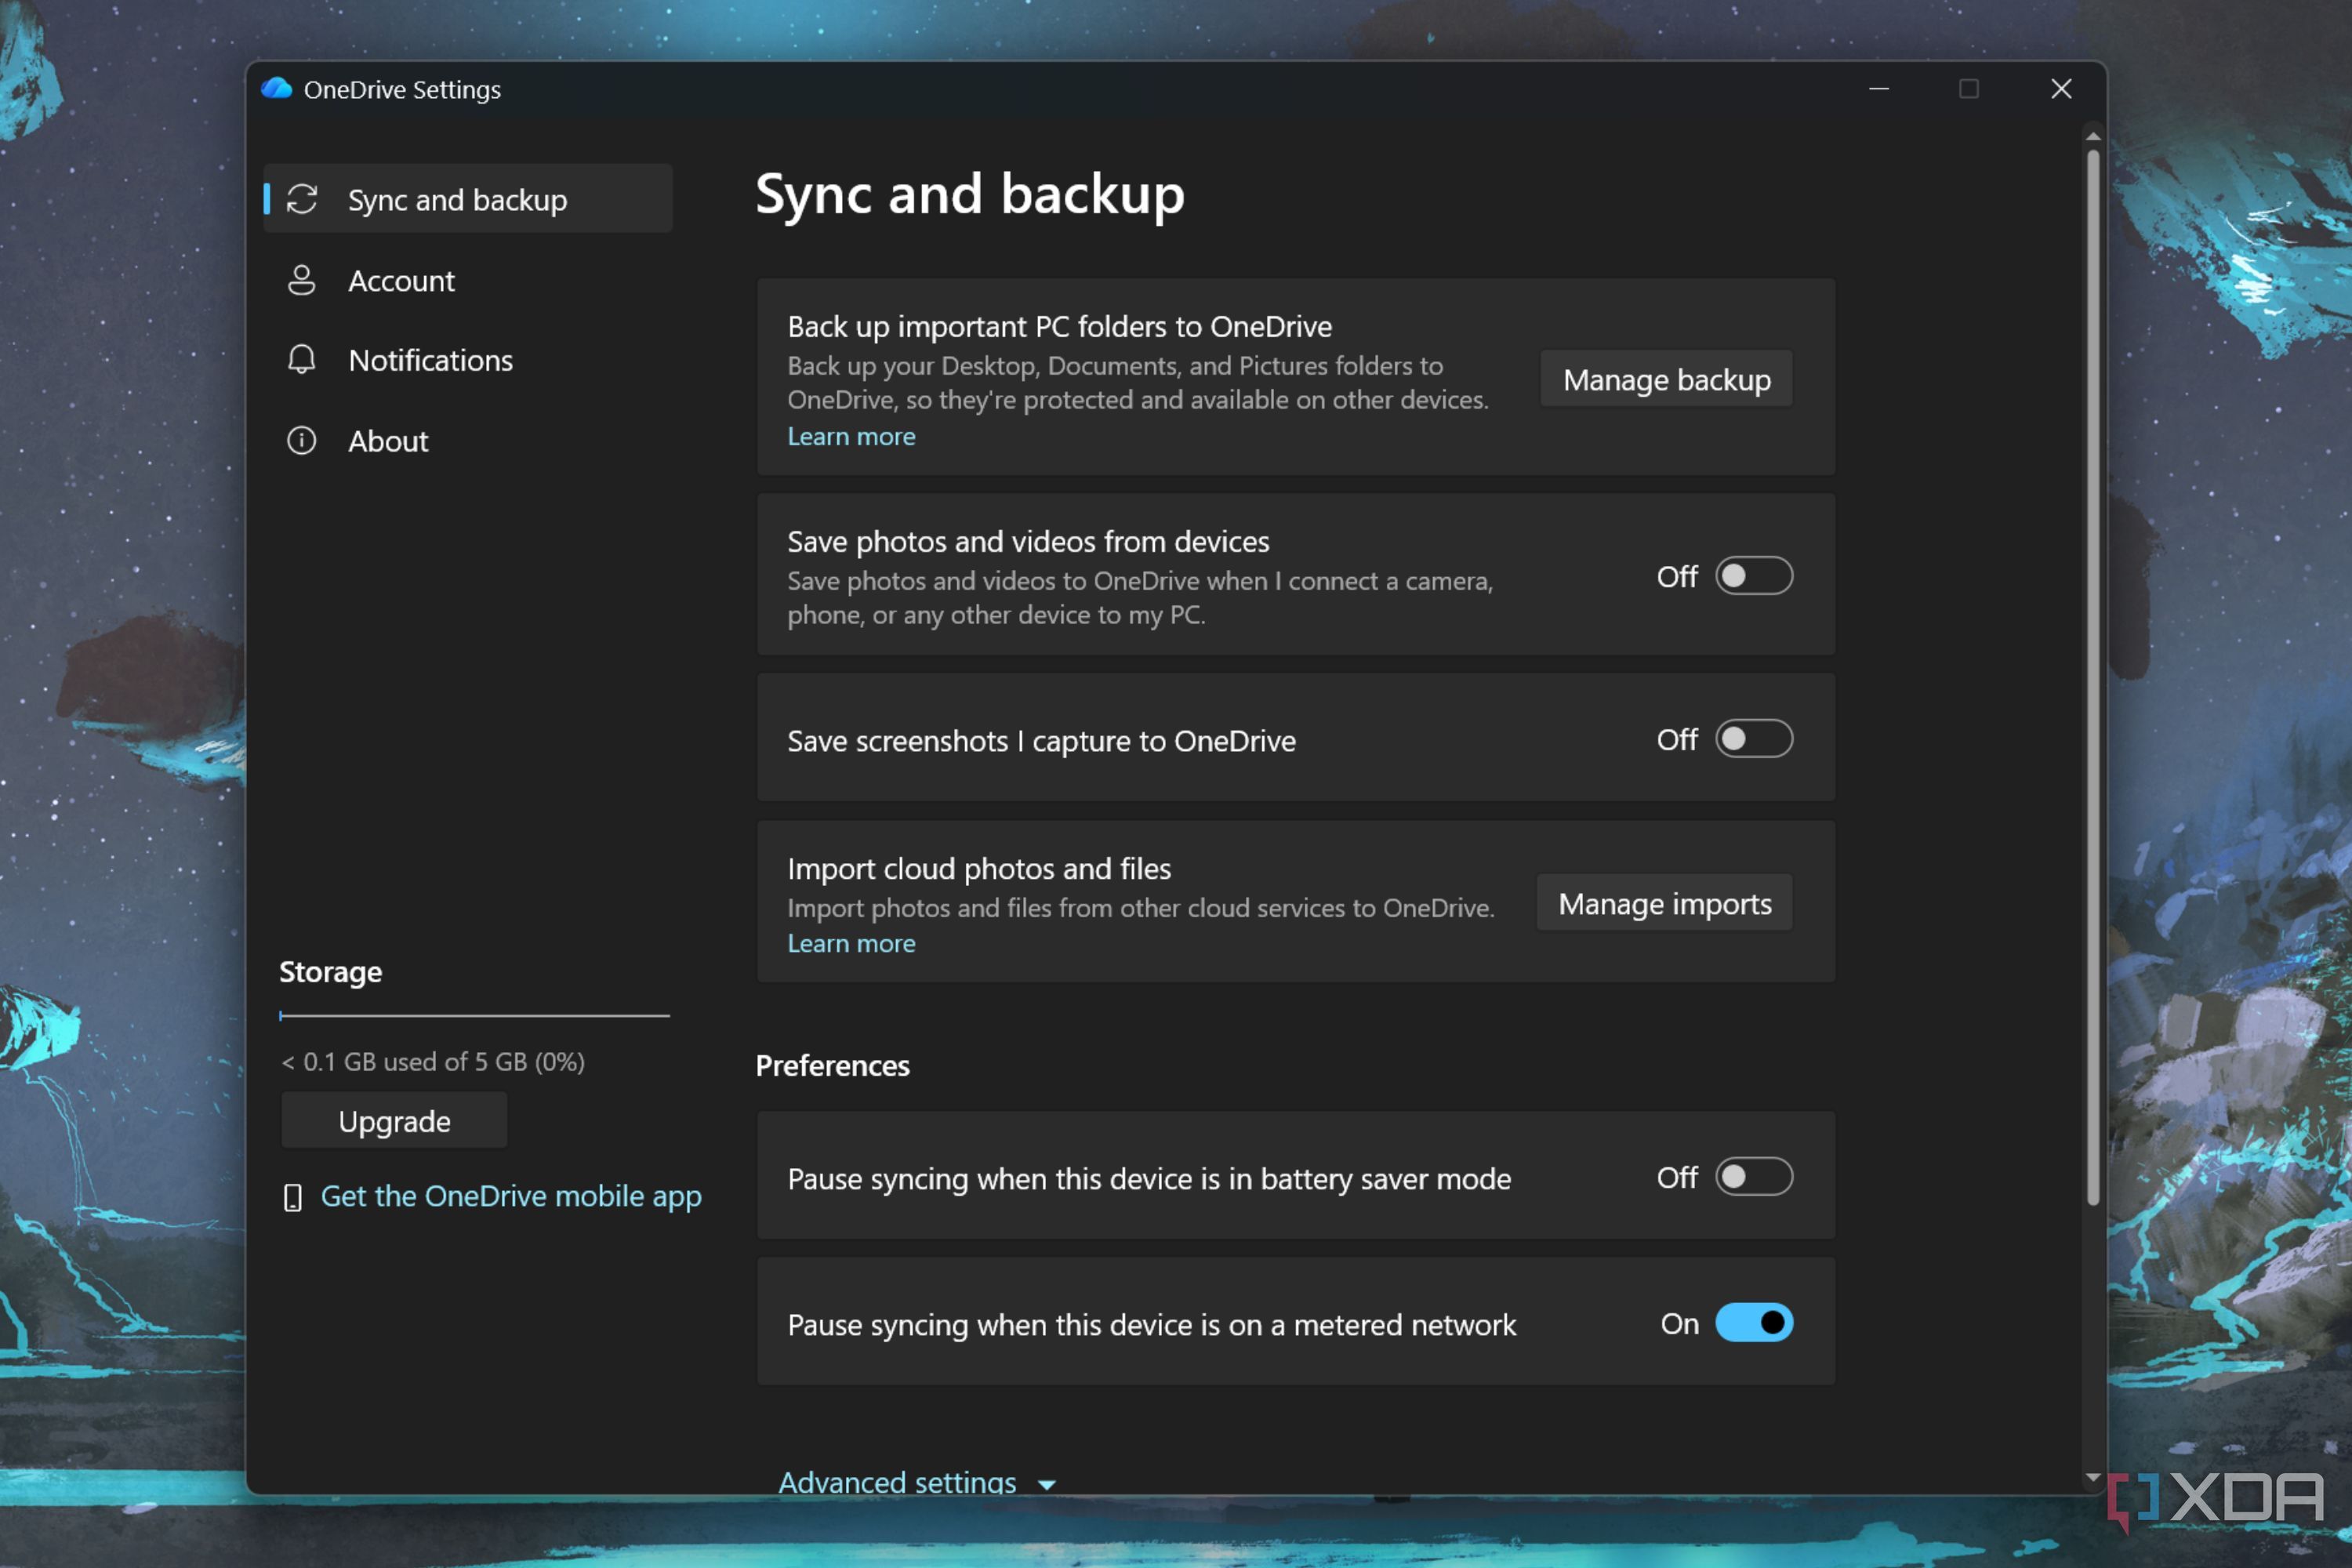This screenshot has width=2352, height=1568.
Task: Open Get the OneDrive mobile app link
Action: point(511,1196)
